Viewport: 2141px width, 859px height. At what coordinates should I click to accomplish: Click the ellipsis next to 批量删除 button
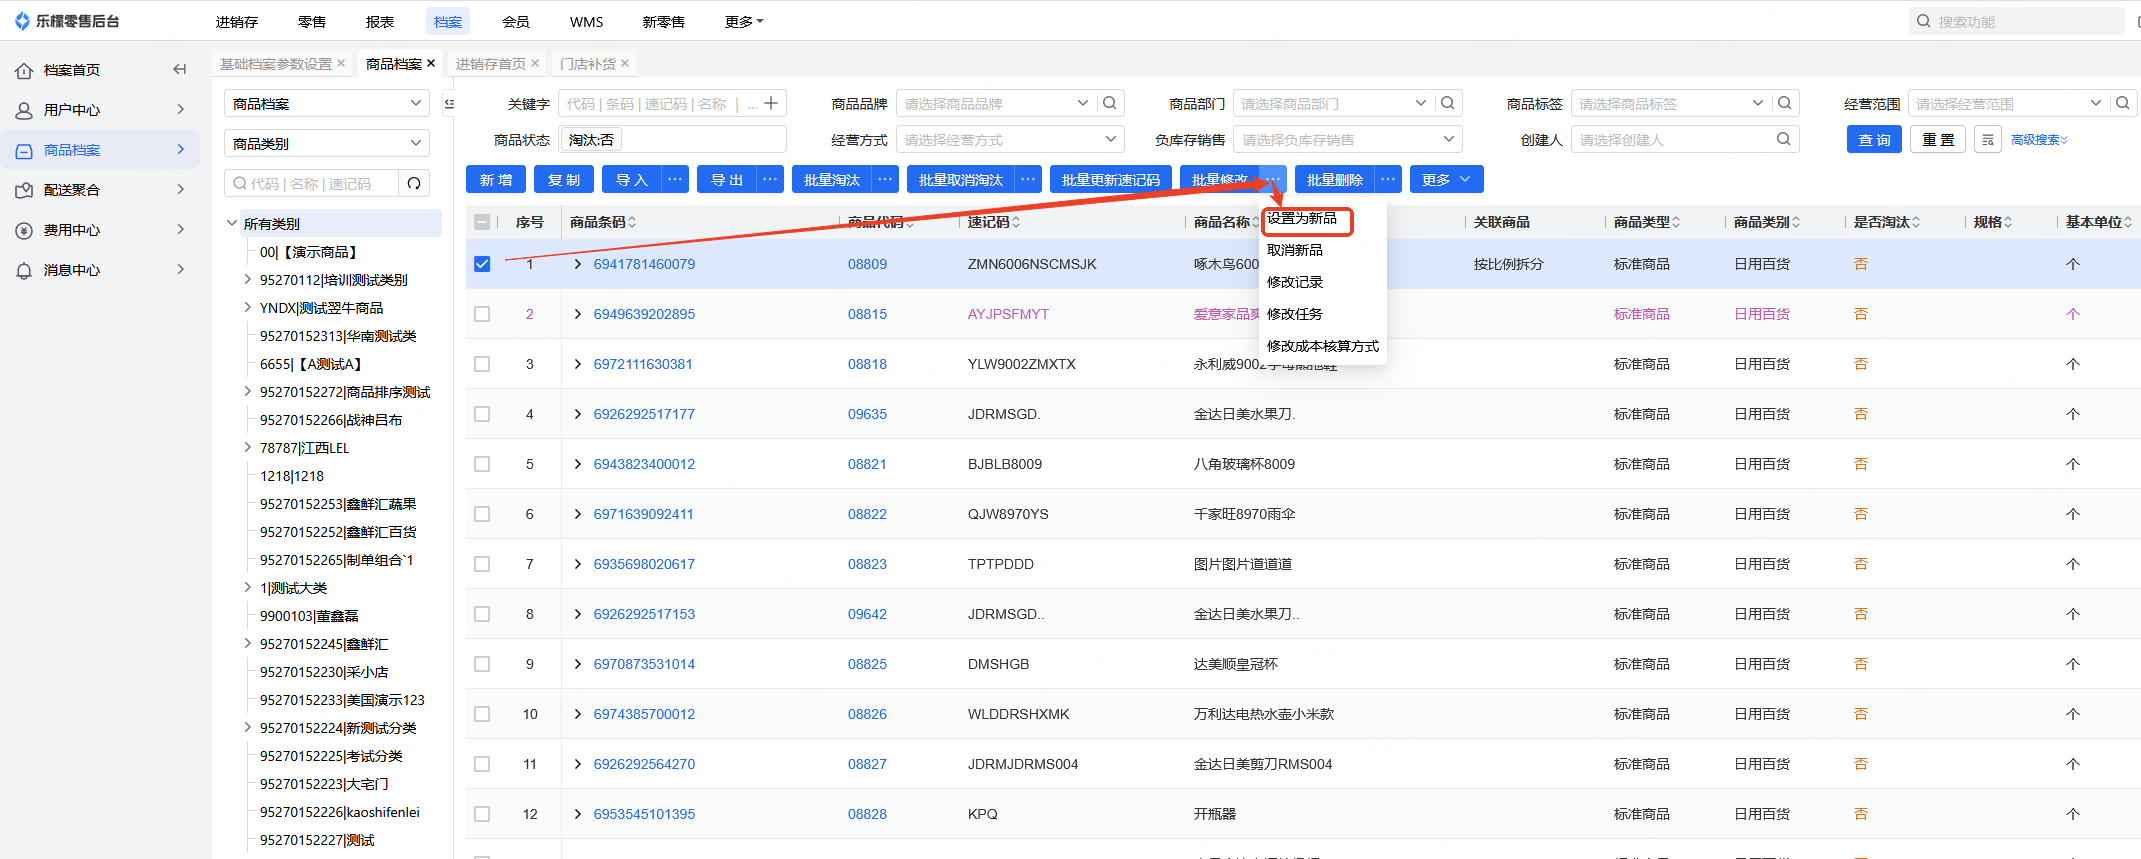point(1387,180)
